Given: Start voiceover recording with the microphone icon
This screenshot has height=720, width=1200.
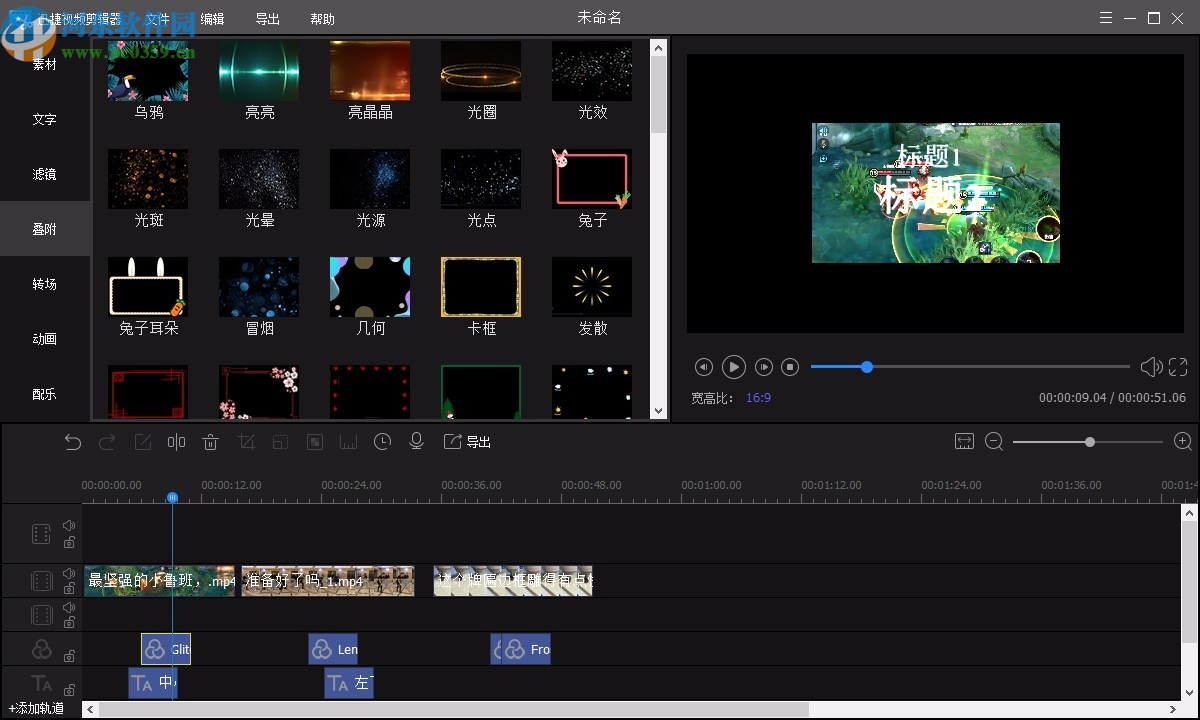Looking at the screenshot, I should (417, 442).
